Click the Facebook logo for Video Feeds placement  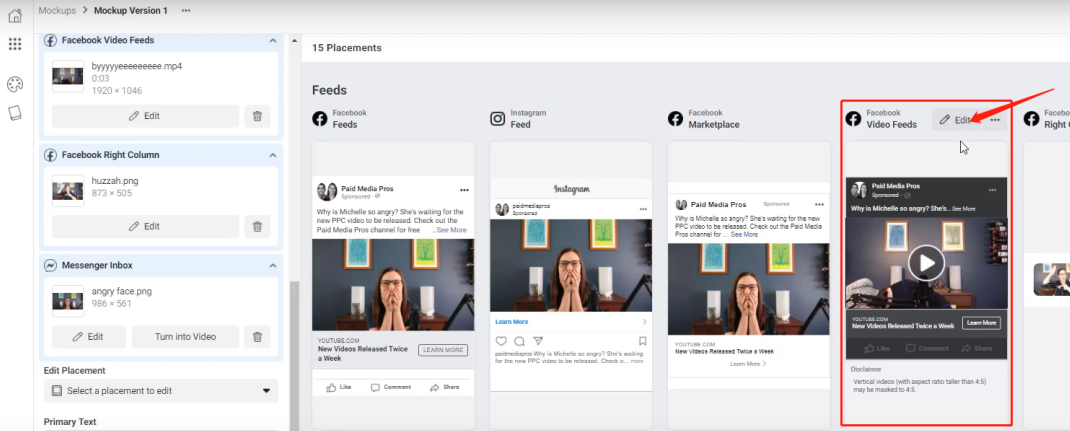(x=853, y=119)
